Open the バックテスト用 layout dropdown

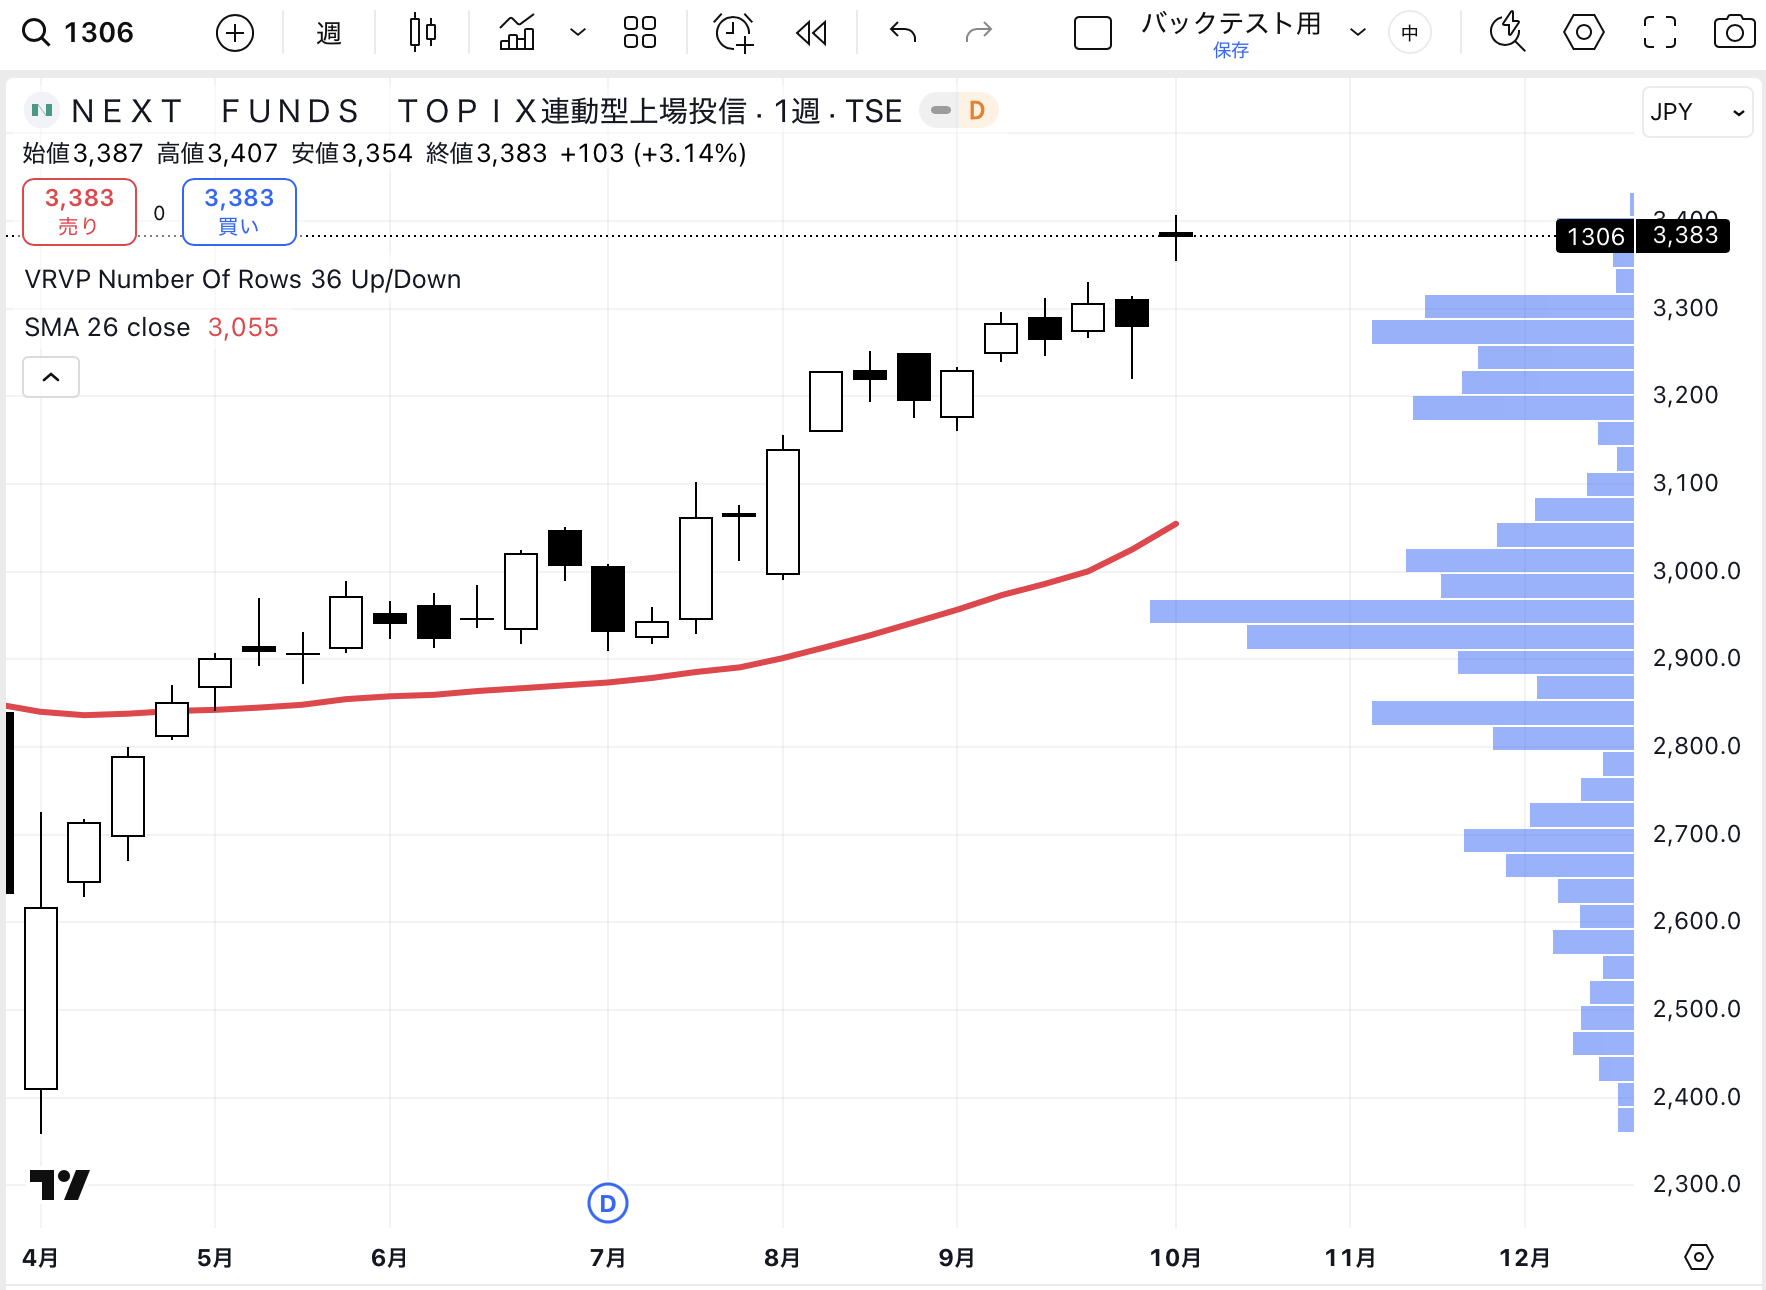click(x=1357, y=33)
